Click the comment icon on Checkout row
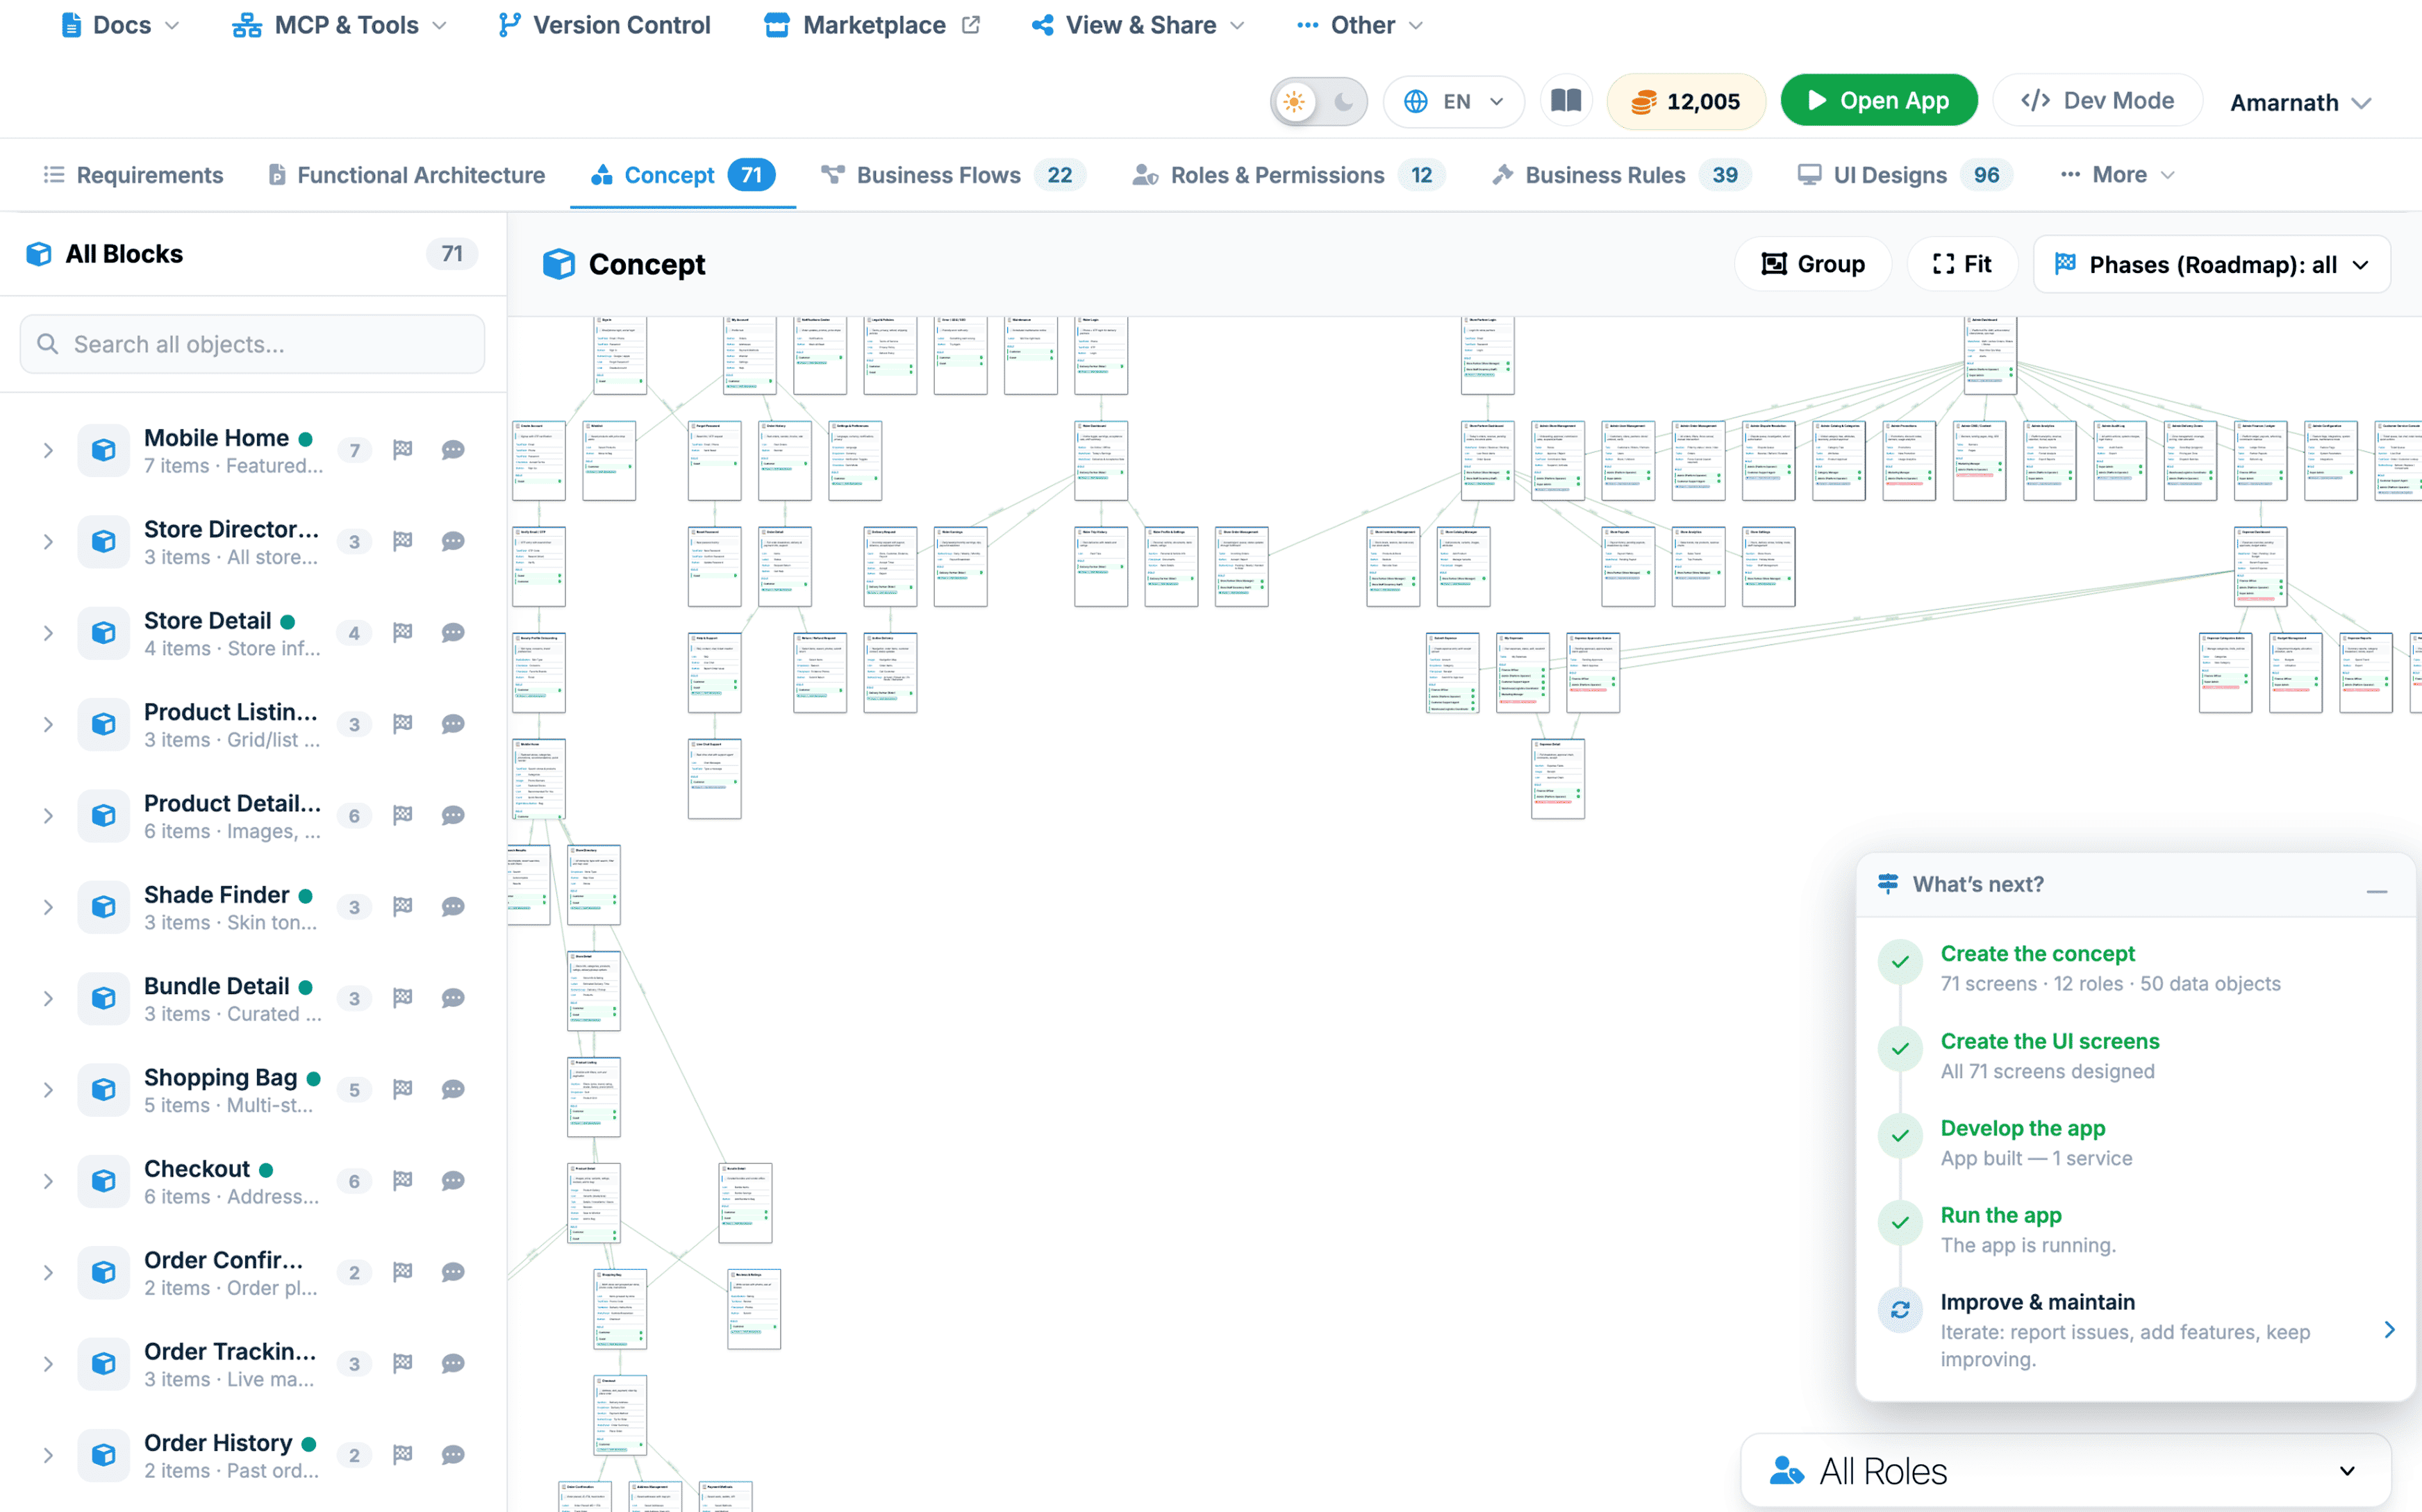The image size is (2422, 1512). (453, 1181)
